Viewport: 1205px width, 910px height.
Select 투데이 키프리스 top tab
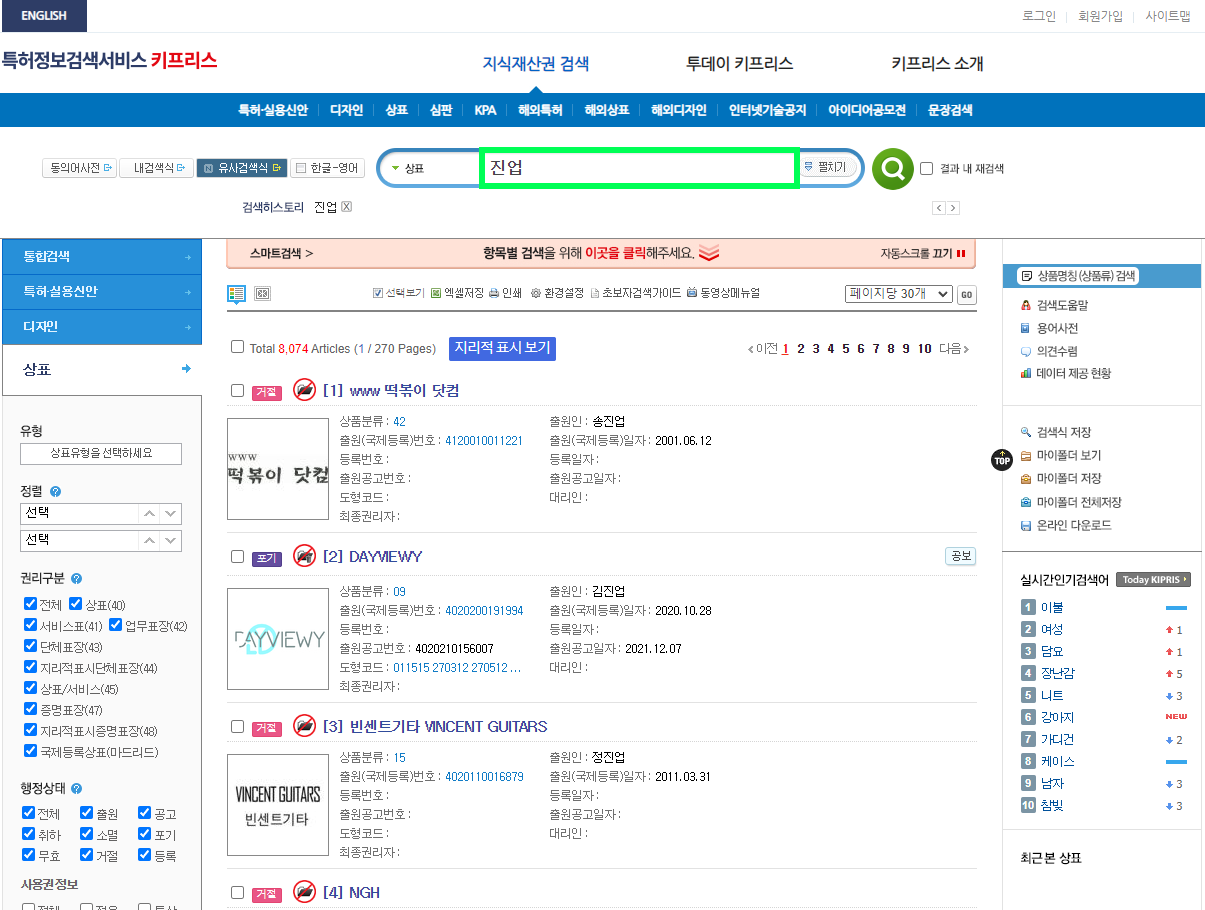[x=739, y=63]
